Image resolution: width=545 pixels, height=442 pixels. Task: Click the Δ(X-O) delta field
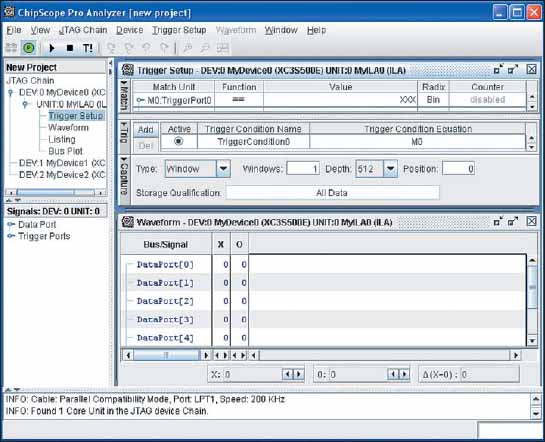click(x=489, y=375)
